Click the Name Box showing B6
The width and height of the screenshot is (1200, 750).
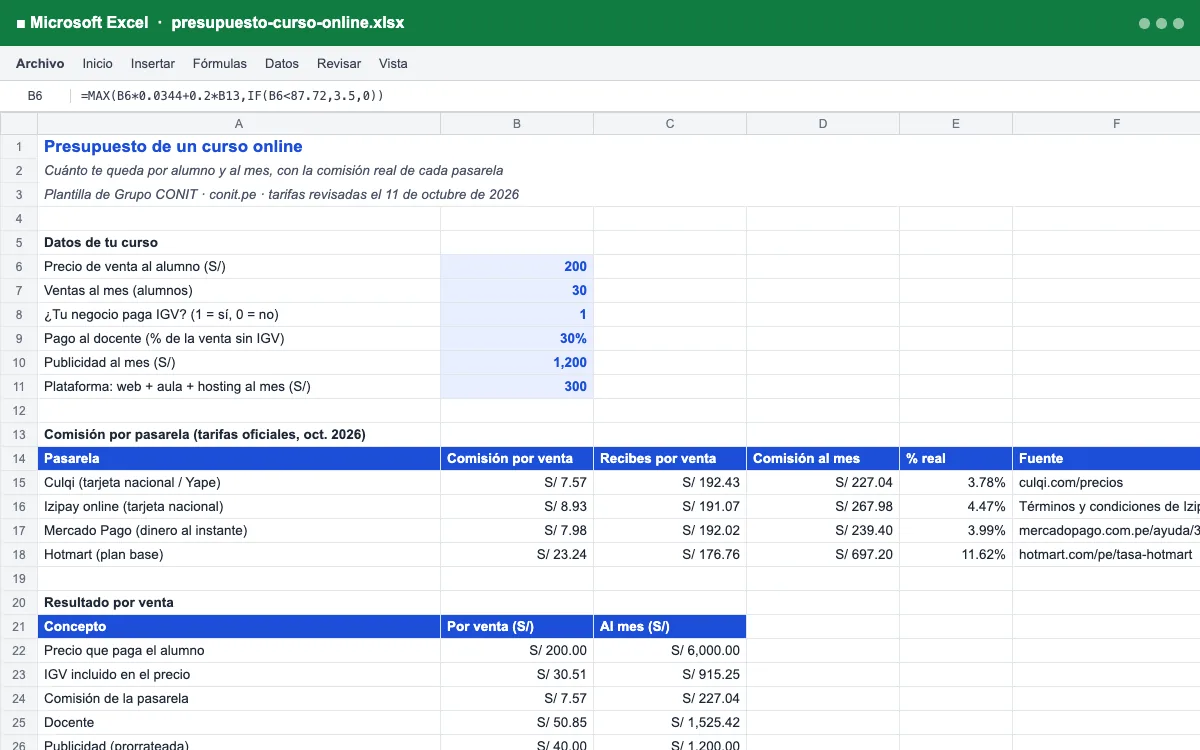click(35, 96)
